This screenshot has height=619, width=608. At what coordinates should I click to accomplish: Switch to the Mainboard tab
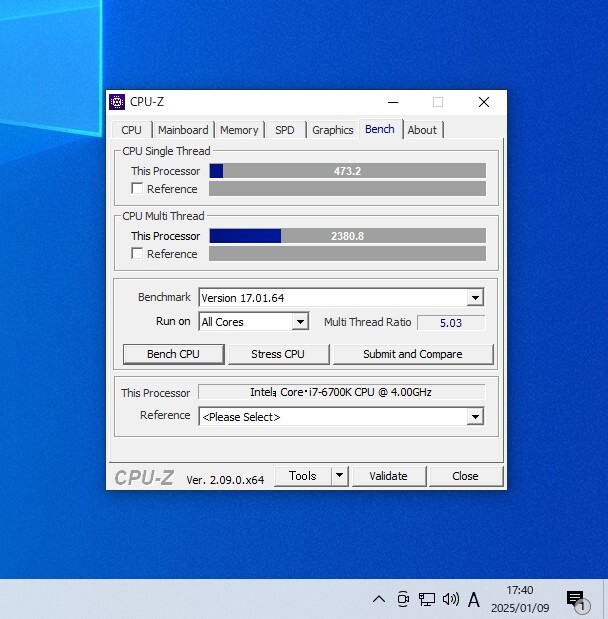click(x=183, y=130)
